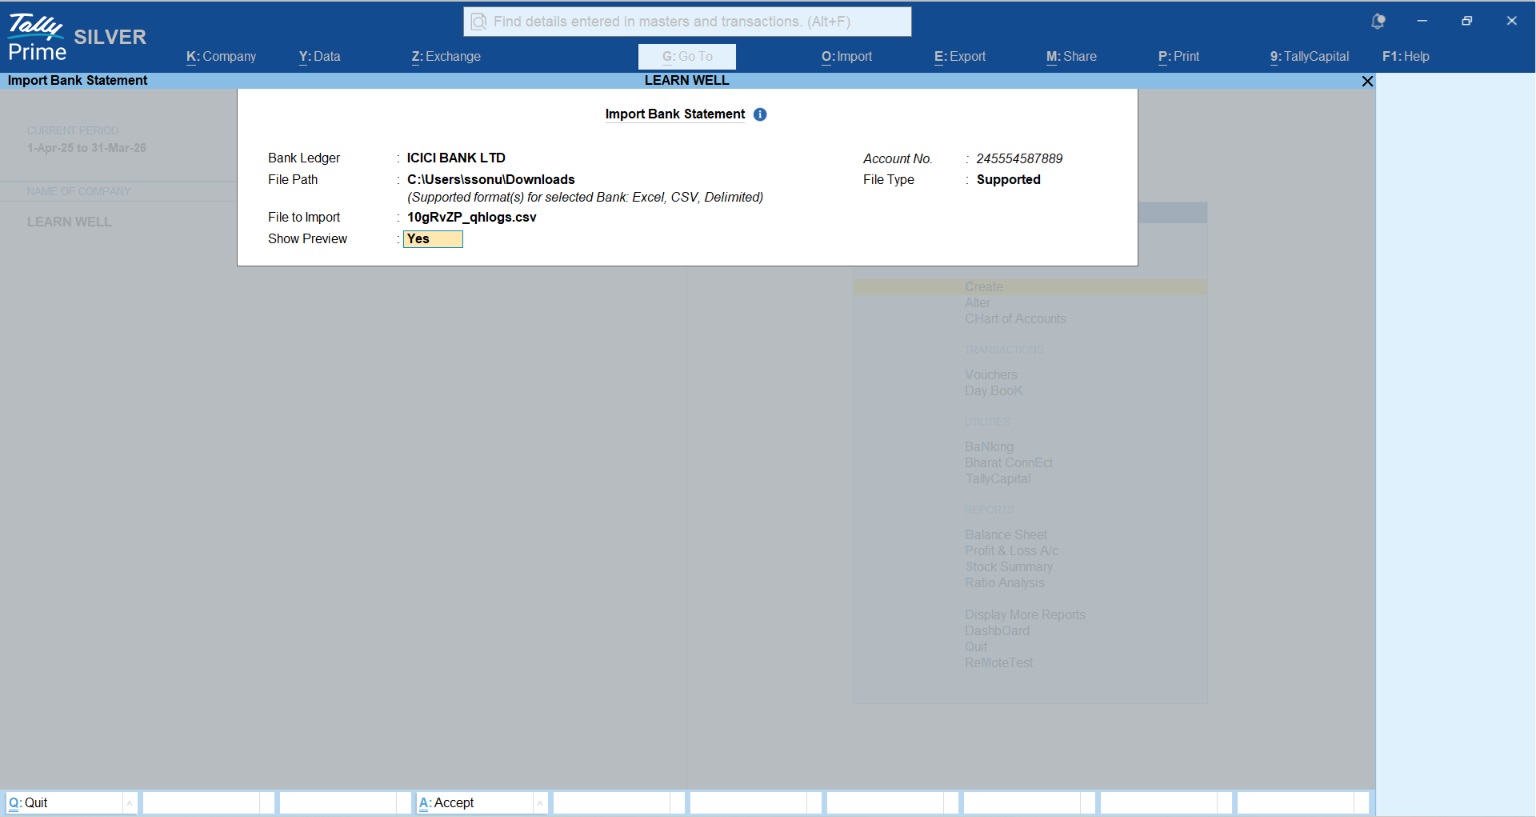Click the Q: Quit button in the bottom bar
The width and height of the screenshot is (1536, 817).
[x=64, y=803]
